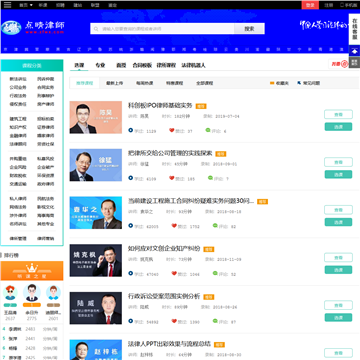Click play-count icon on 科创板IPO course

tap(131, 130)
